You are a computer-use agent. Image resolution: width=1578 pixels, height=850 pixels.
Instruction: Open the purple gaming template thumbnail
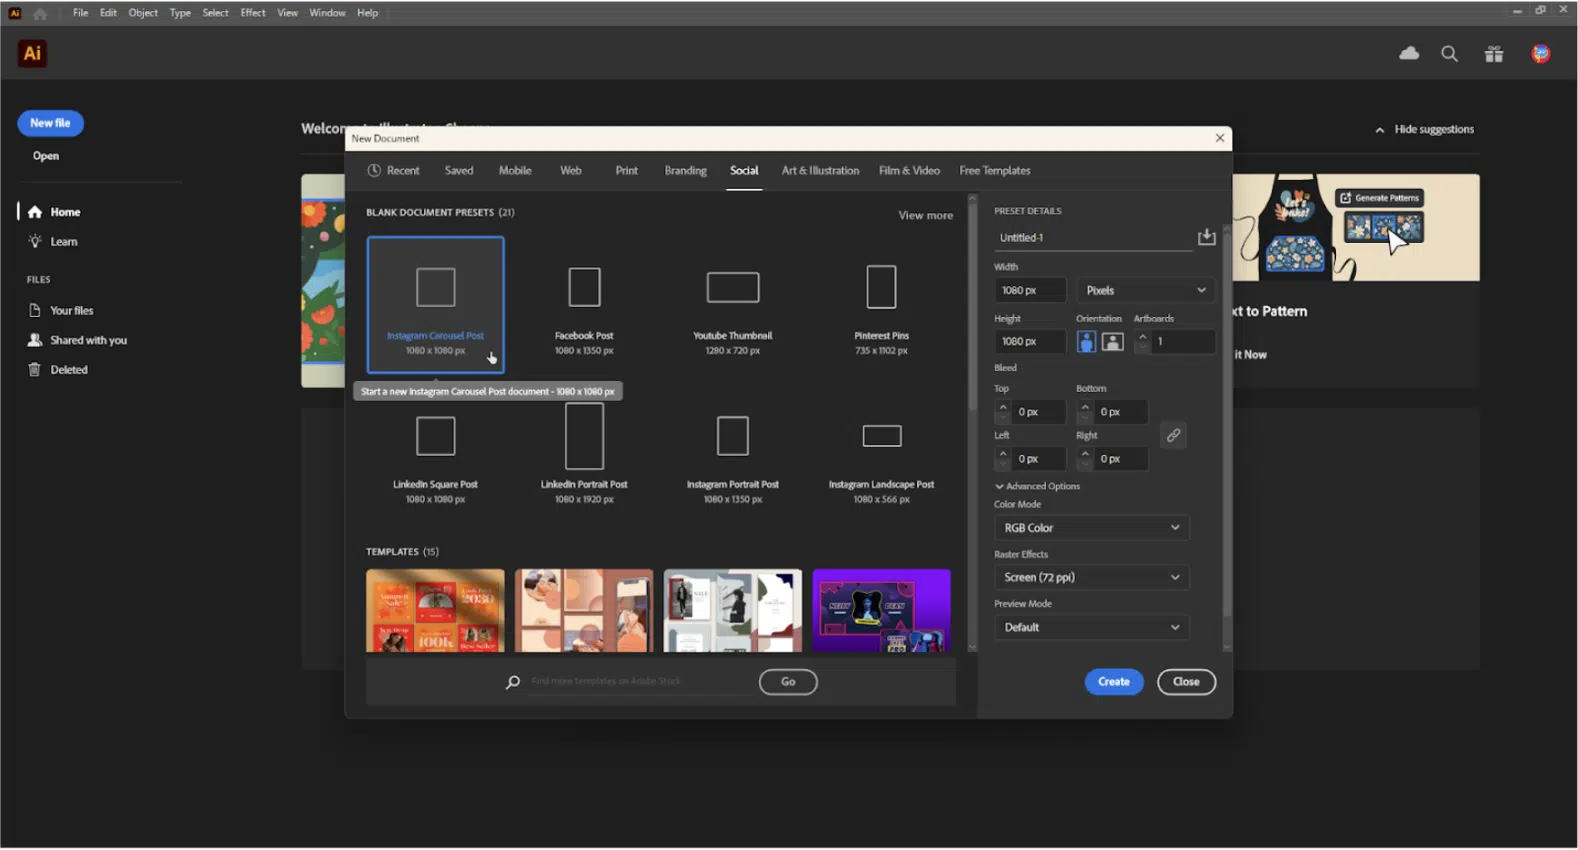[x=881, y=611]
